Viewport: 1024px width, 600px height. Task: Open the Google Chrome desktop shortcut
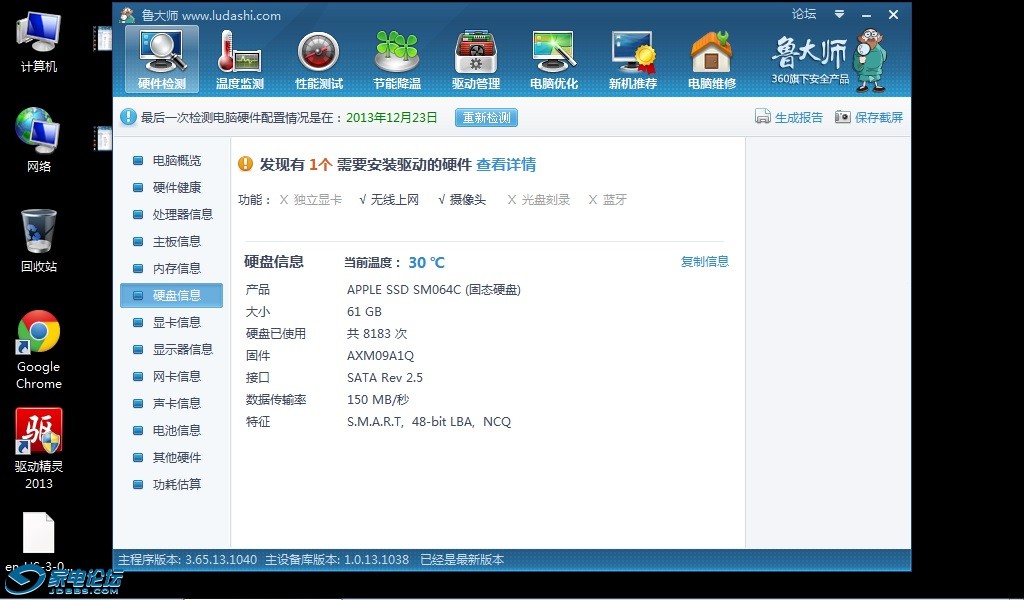coord(39,351)
